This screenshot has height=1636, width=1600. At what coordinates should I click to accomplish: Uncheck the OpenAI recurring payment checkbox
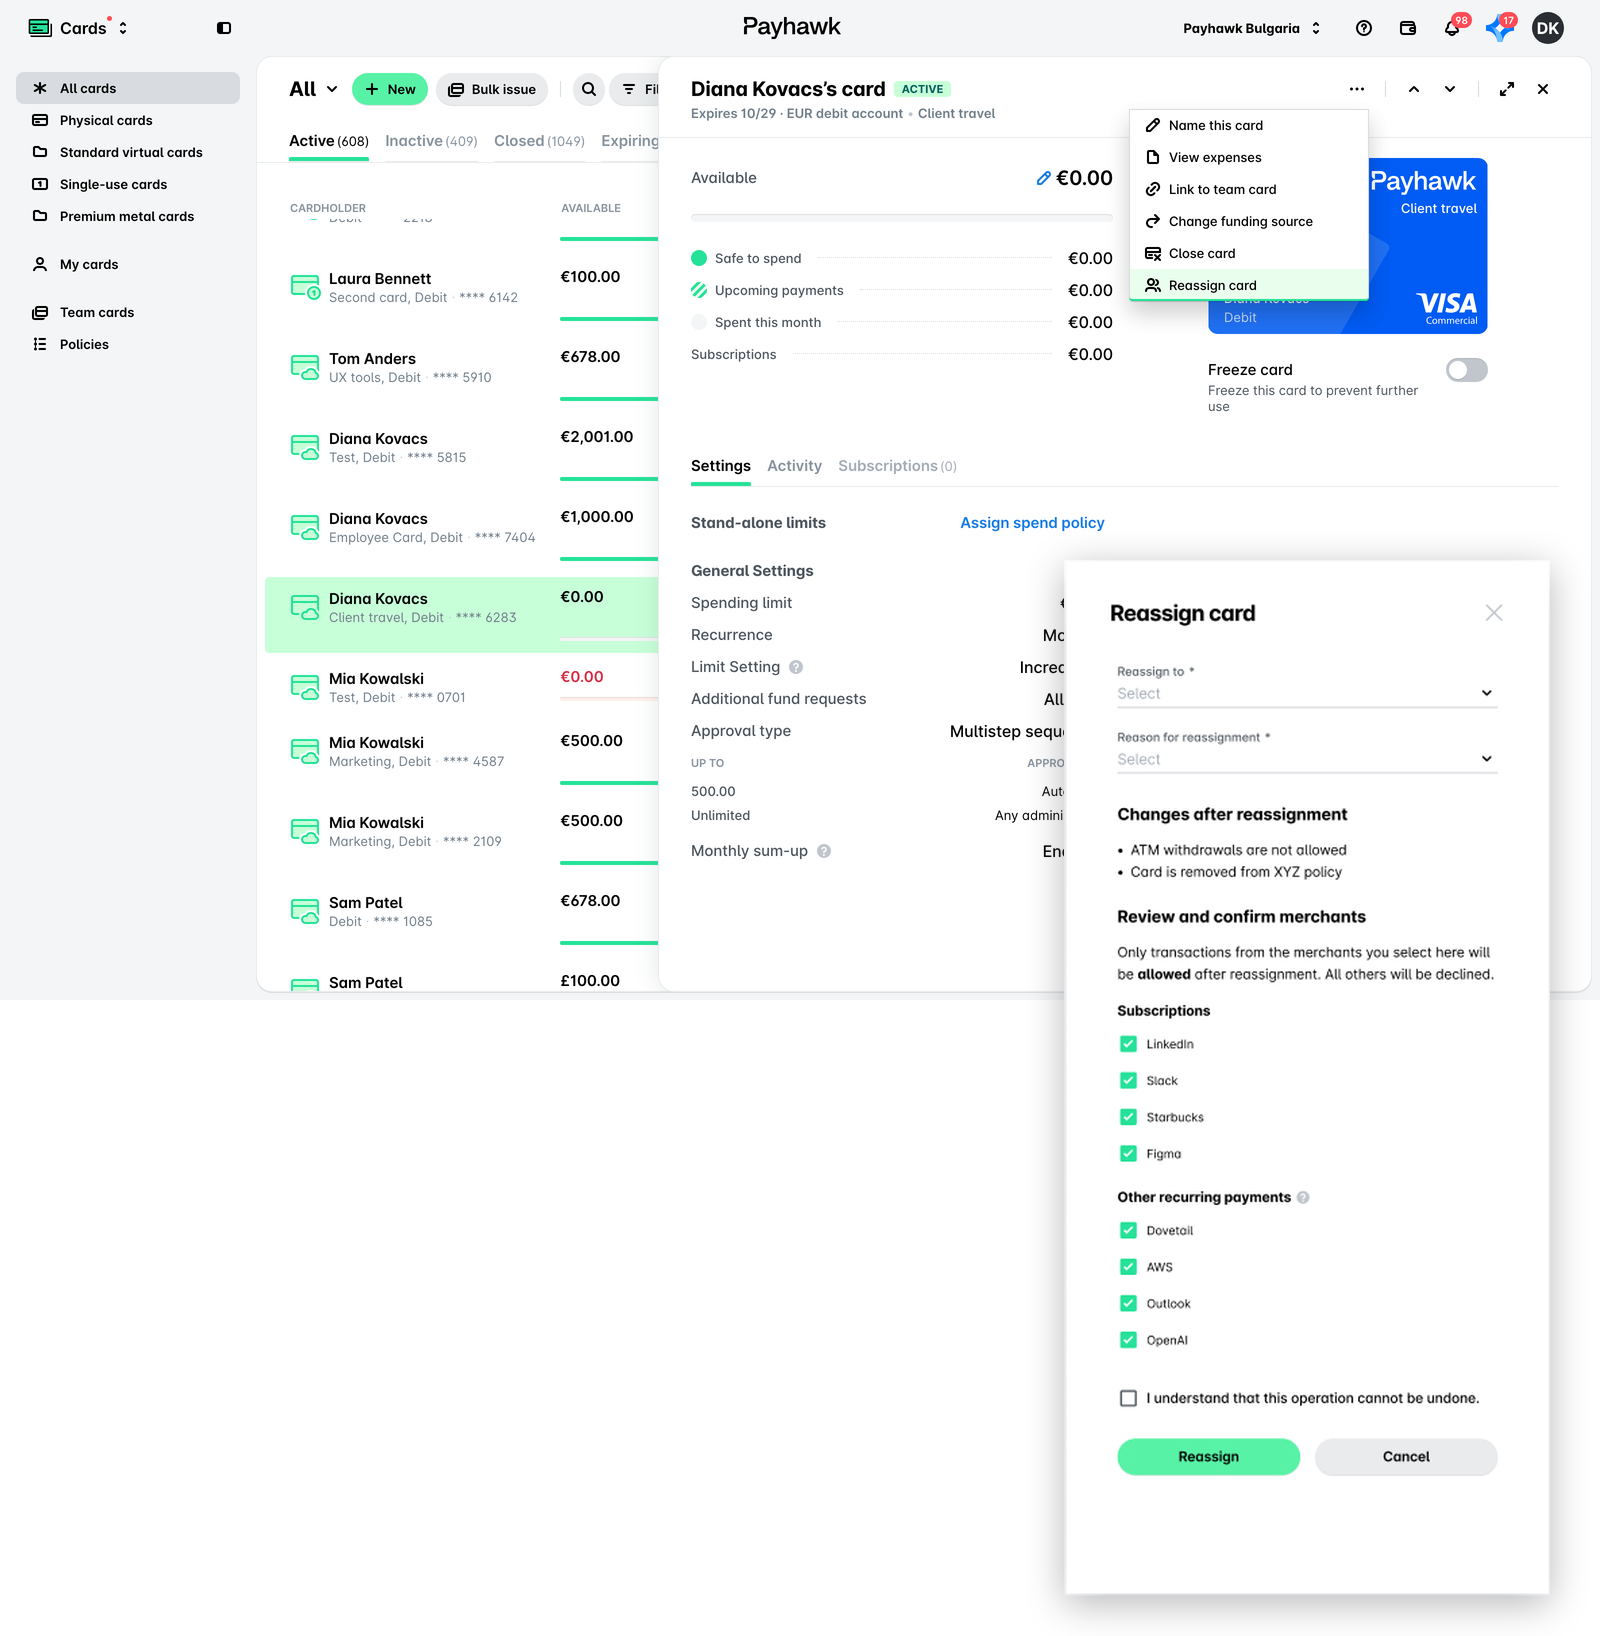point(1128,1340)
